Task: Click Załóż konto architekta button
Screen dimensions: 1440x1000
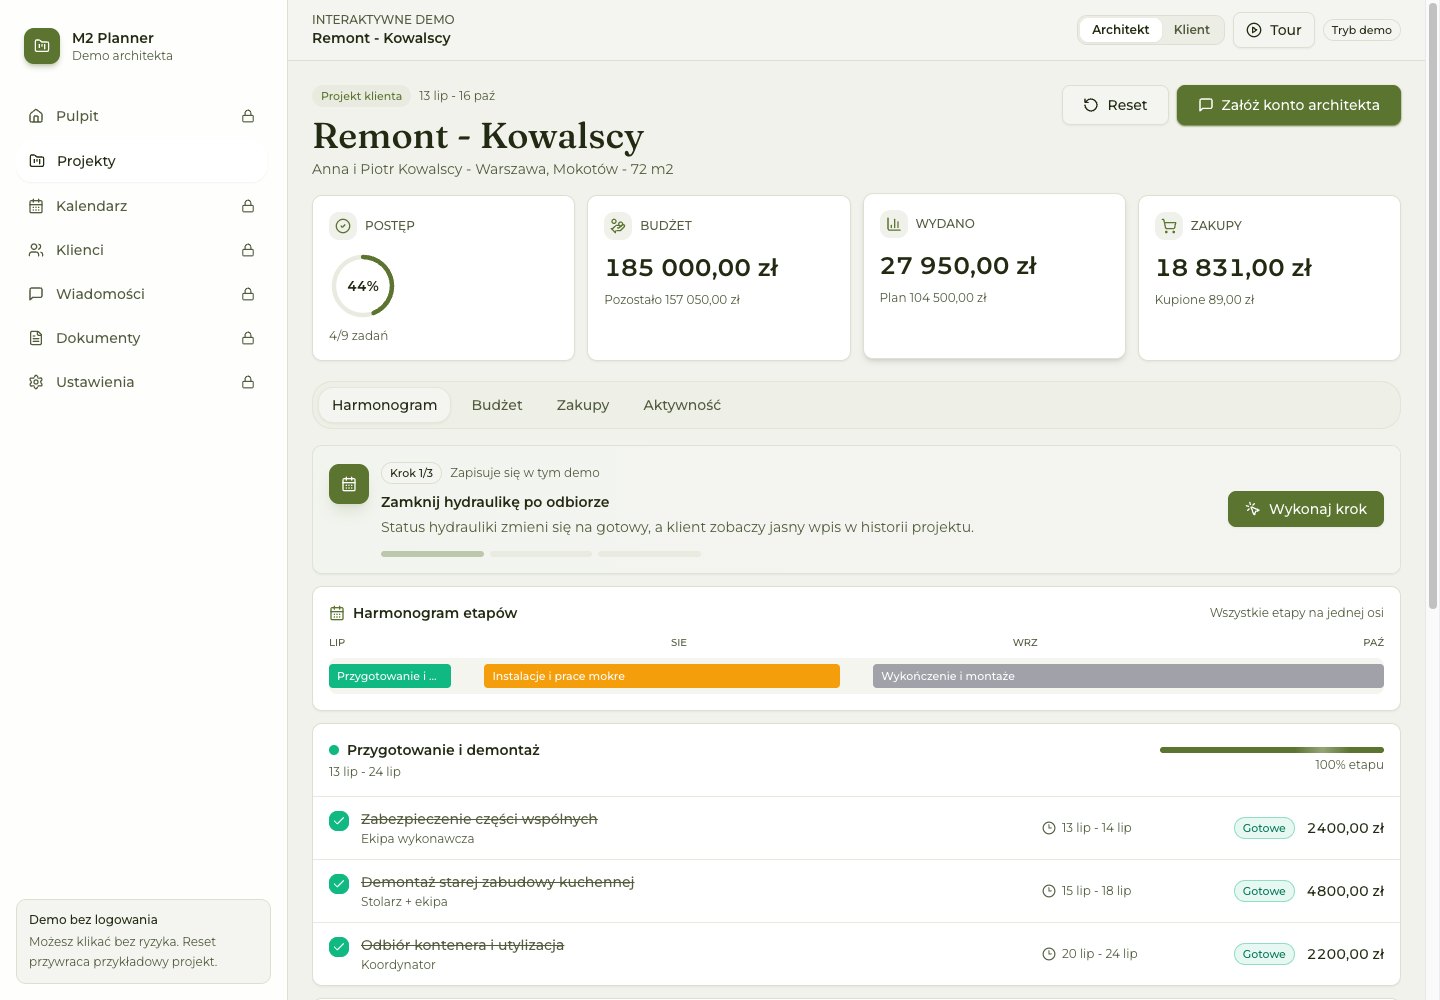Action: click(x=1289, y=105)
